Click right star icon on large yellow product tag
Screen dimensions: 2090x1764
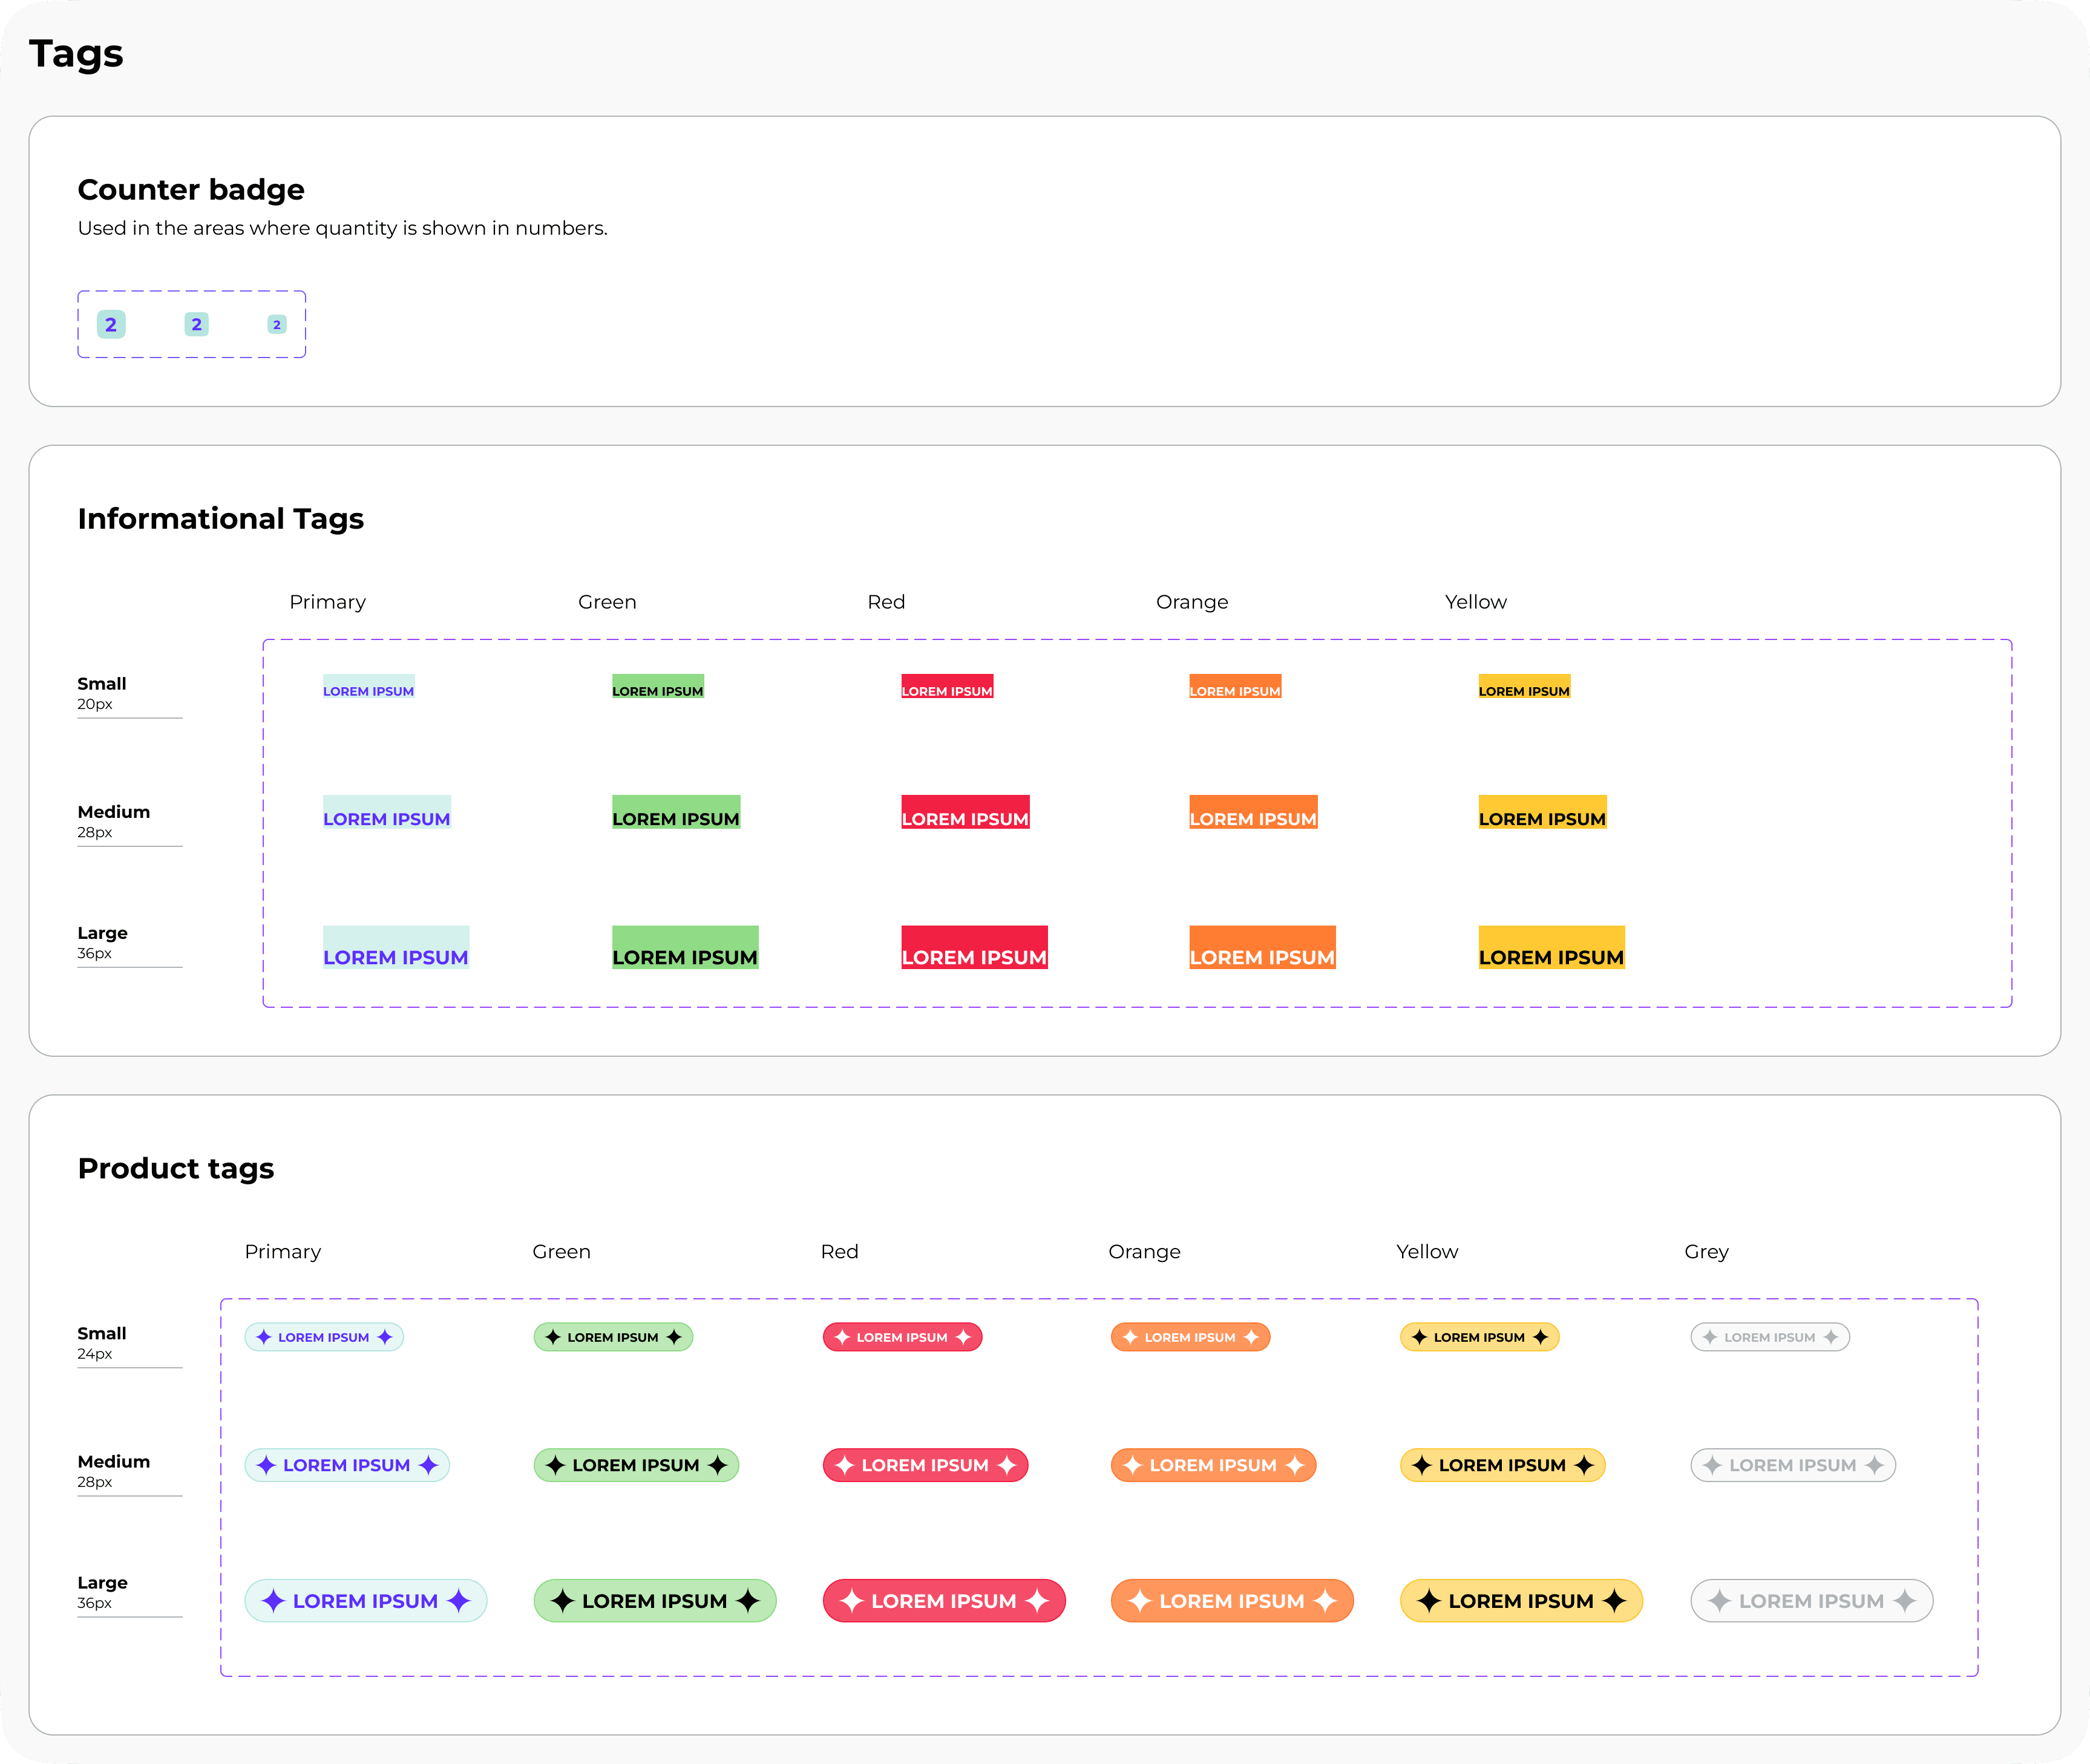1614,1601
